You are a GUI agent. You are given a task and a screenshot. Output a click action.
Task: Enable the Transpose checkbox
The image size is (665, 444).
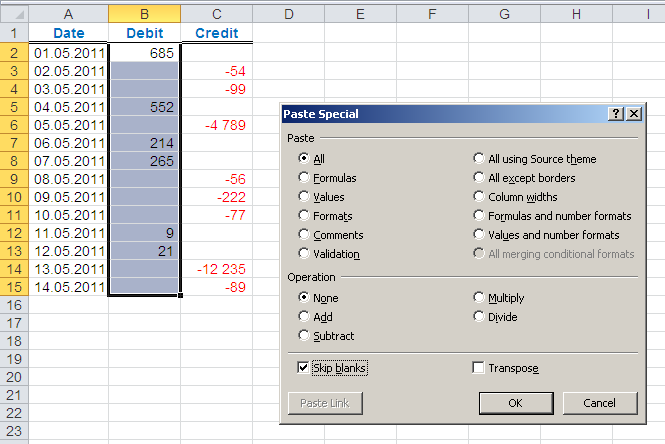coord(479,368)
